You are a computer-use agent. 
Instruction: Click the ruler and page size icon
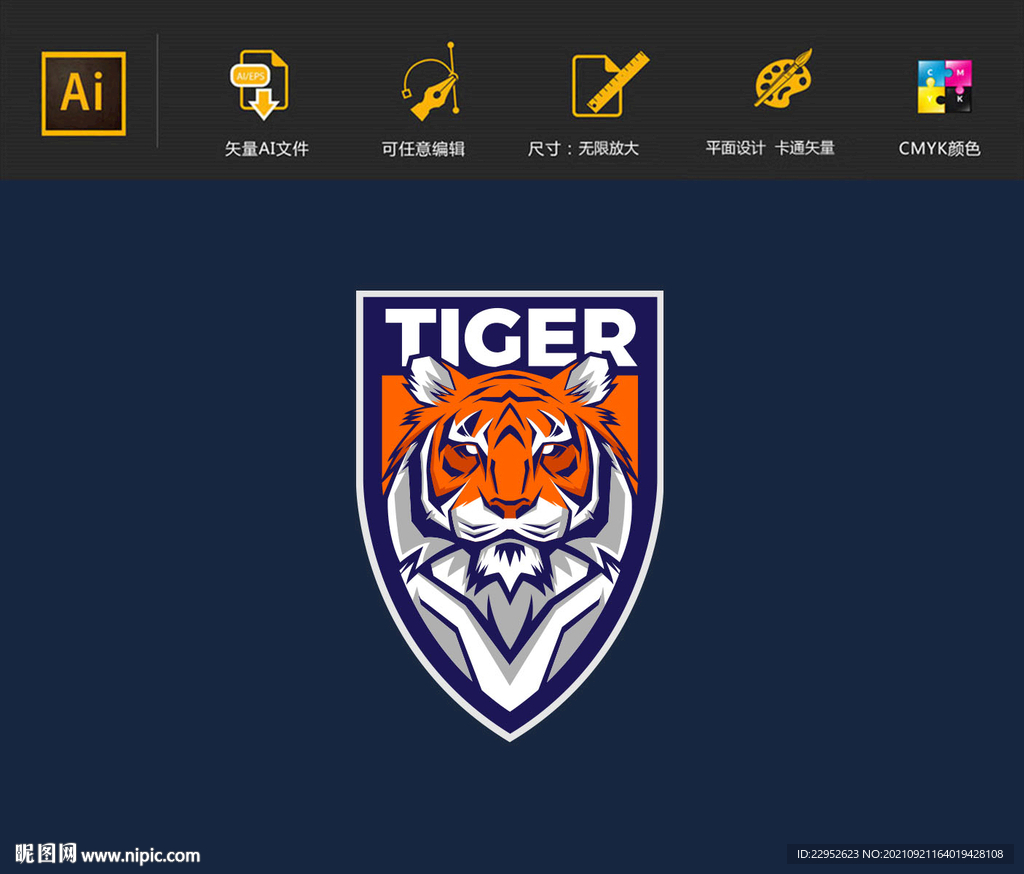click(603, 84)
